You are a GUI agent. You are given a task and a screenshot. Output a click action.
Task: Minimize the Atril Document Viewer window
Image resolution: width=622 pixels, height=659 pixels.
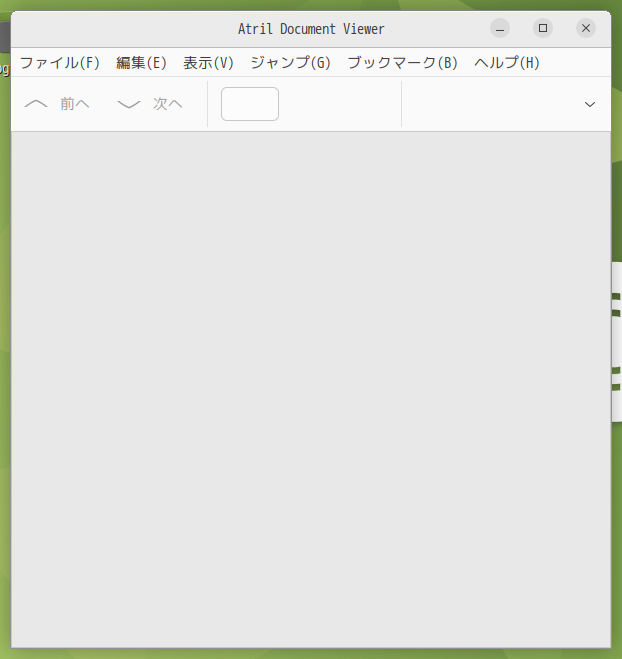pos(500,29)
